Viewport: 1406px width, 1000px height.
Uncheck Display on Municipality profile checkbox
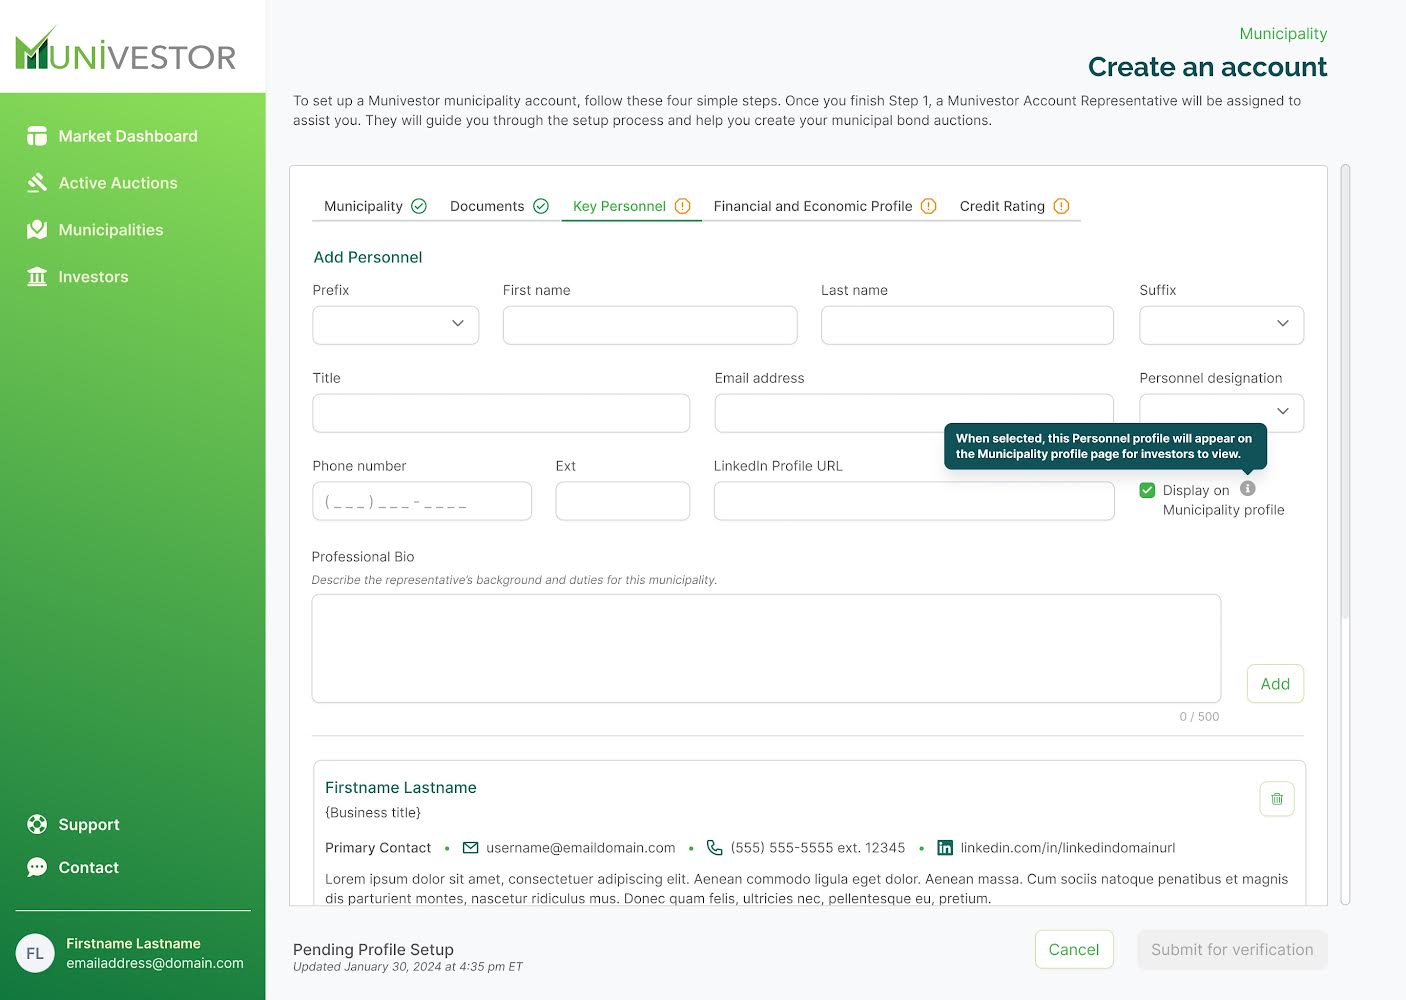click(1147, 491)
